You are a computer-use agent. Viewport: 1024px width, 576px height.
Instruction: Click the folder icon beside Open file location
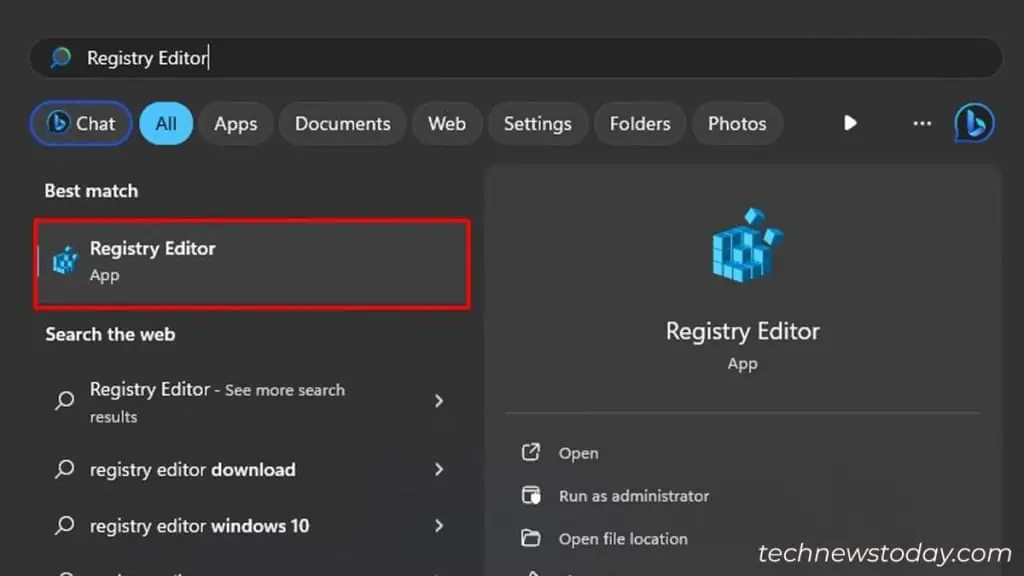531,538
